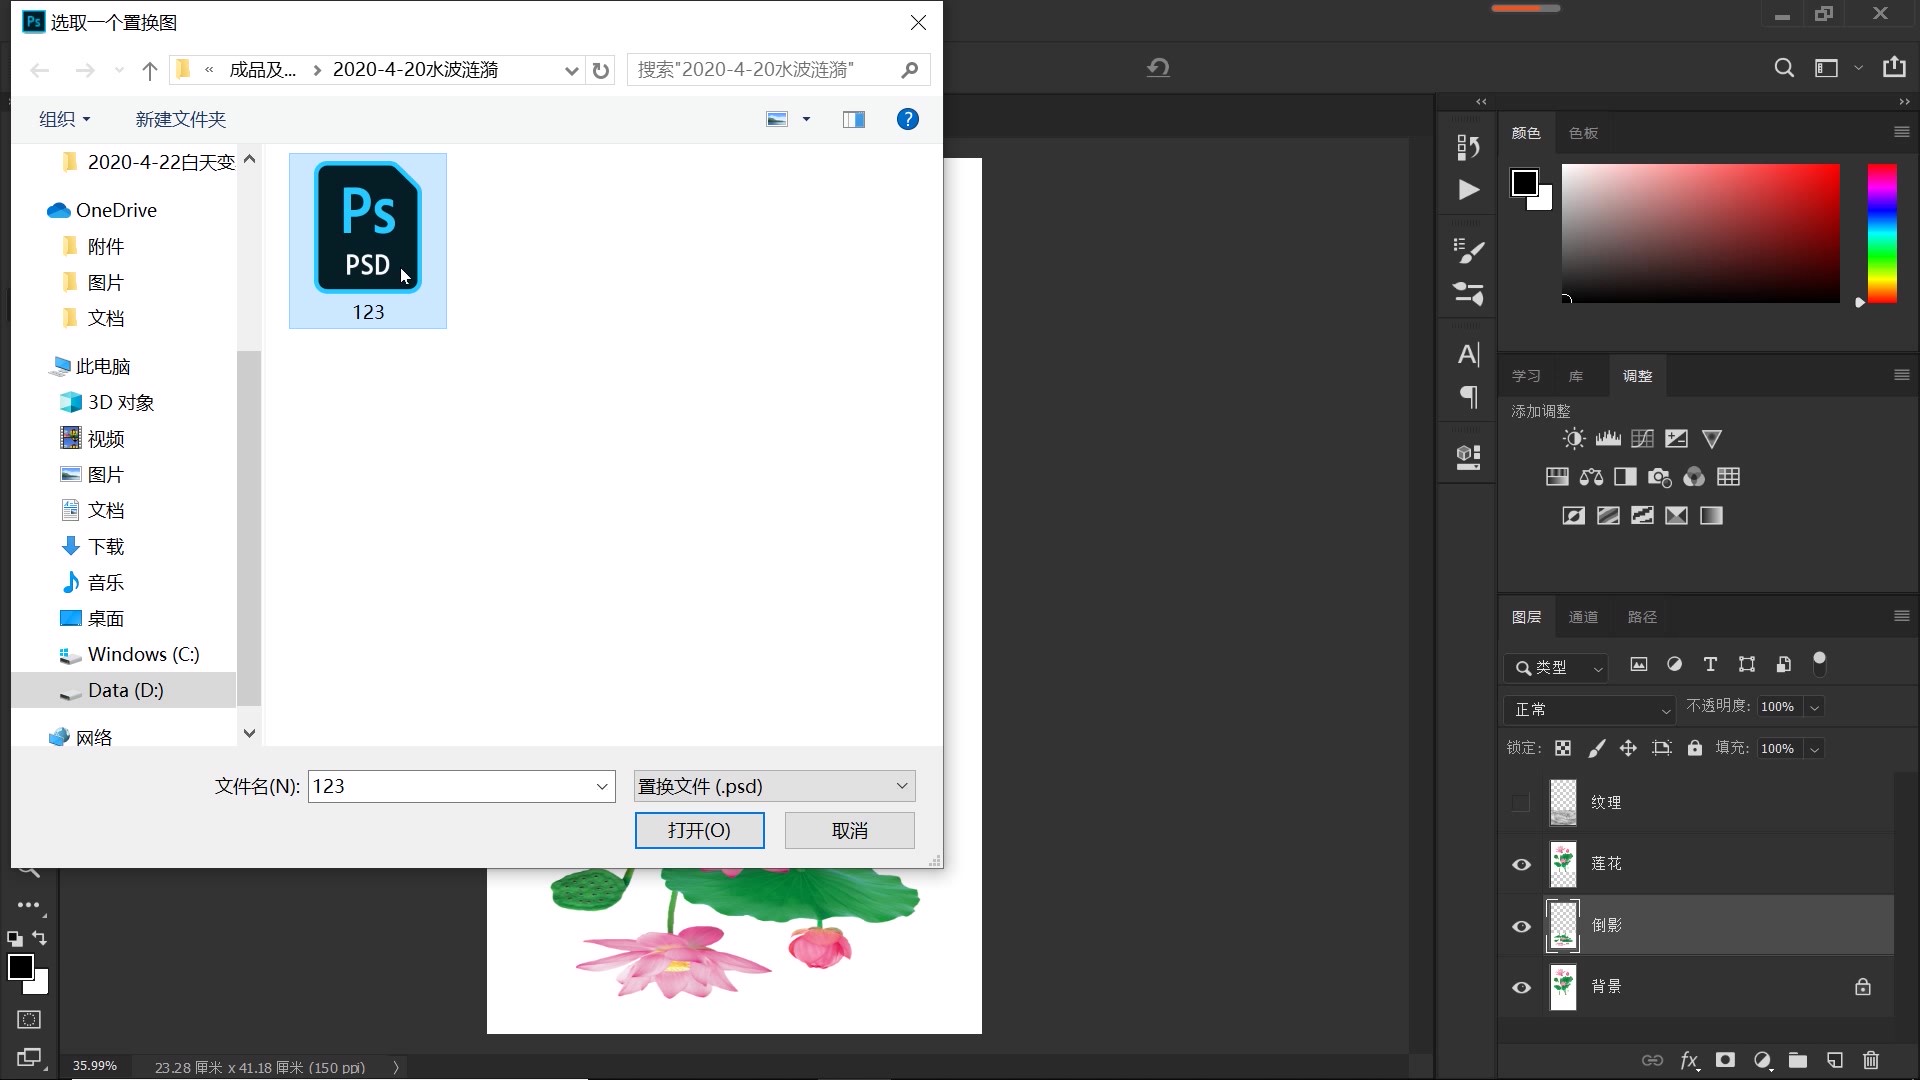Viewport: 1920px width, 1080px height.
Task: Expand the 正常 blend mode dropdown
Action: click(x=1588, y=709)
